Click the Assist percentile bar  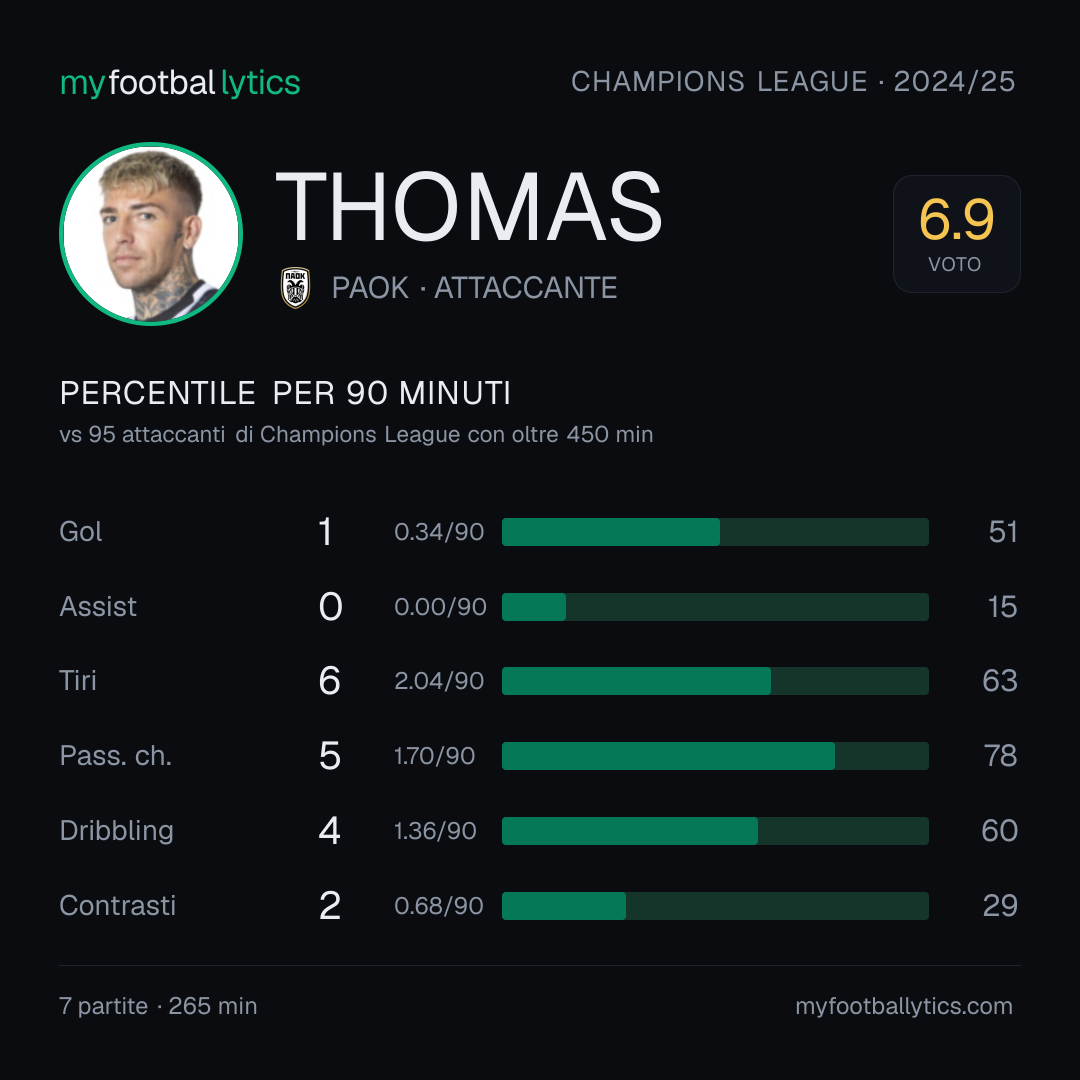tap(715, 607)
